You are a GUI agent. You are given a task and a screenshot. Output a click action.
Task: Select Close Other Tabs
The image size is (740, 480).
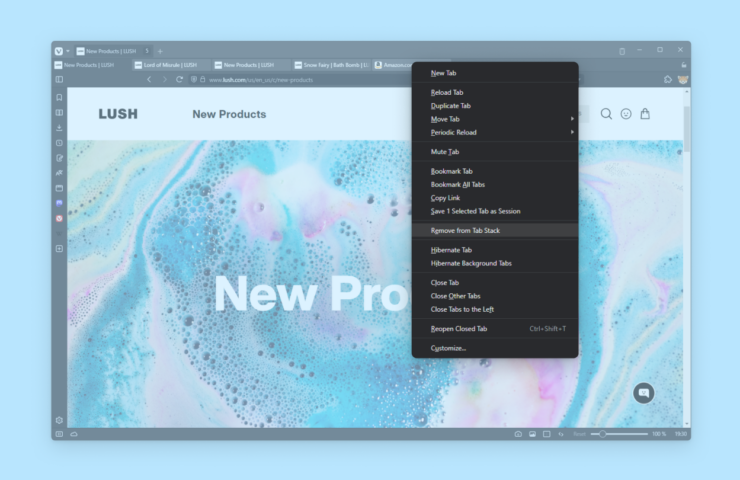click(x=495, y=296)
